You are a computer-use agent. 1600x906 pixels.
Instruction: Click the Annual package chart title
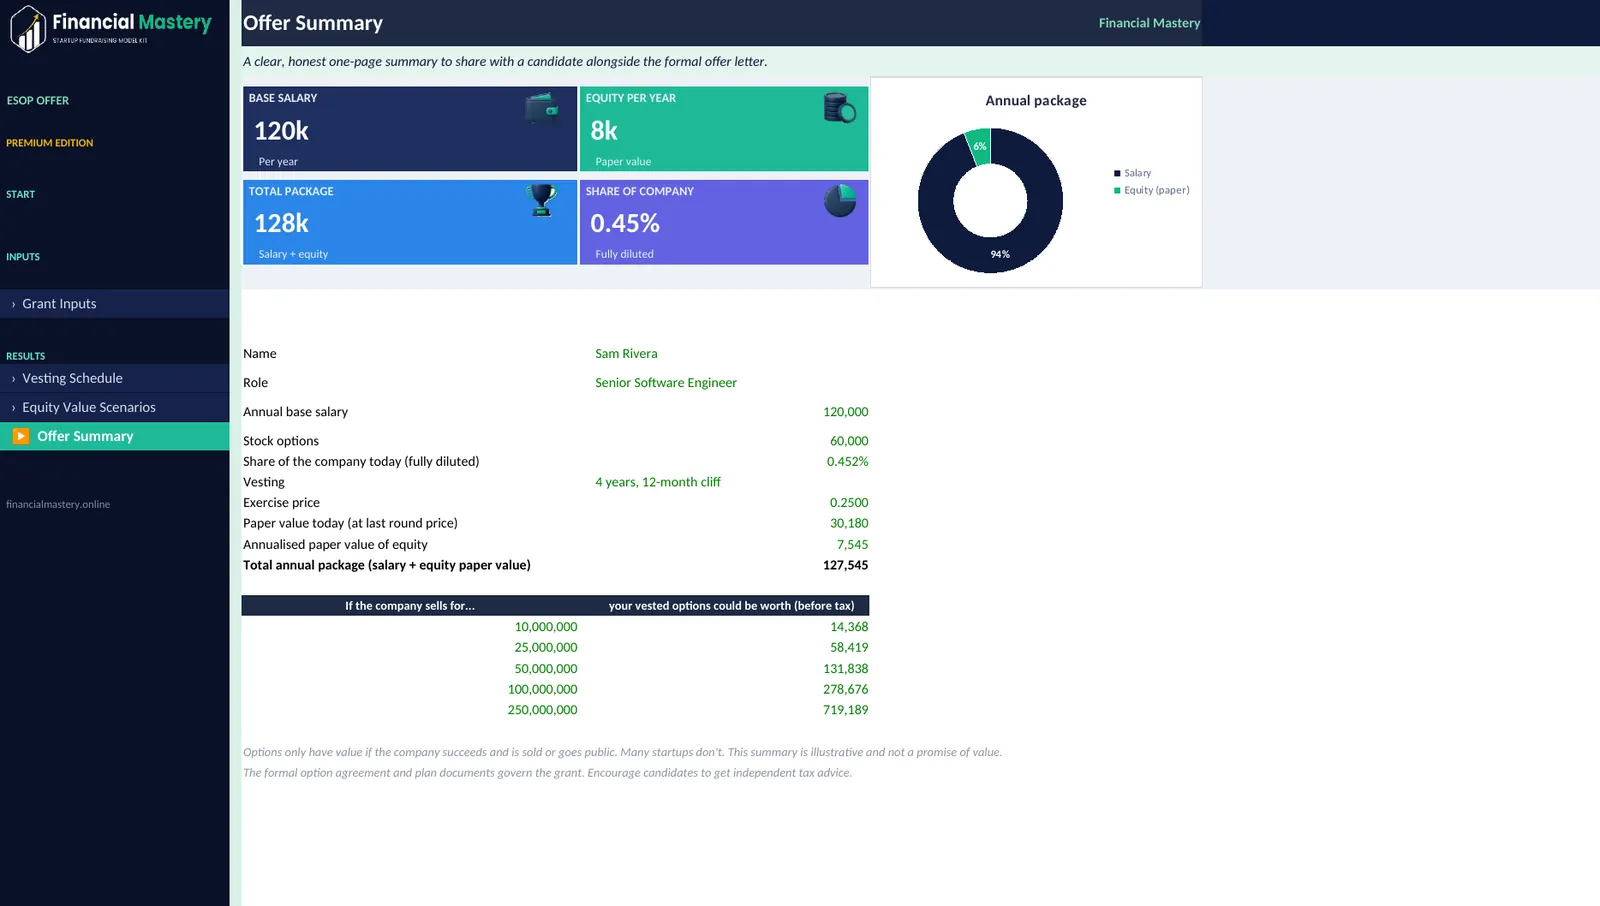pyautogui.click(x=1036, y=101)
